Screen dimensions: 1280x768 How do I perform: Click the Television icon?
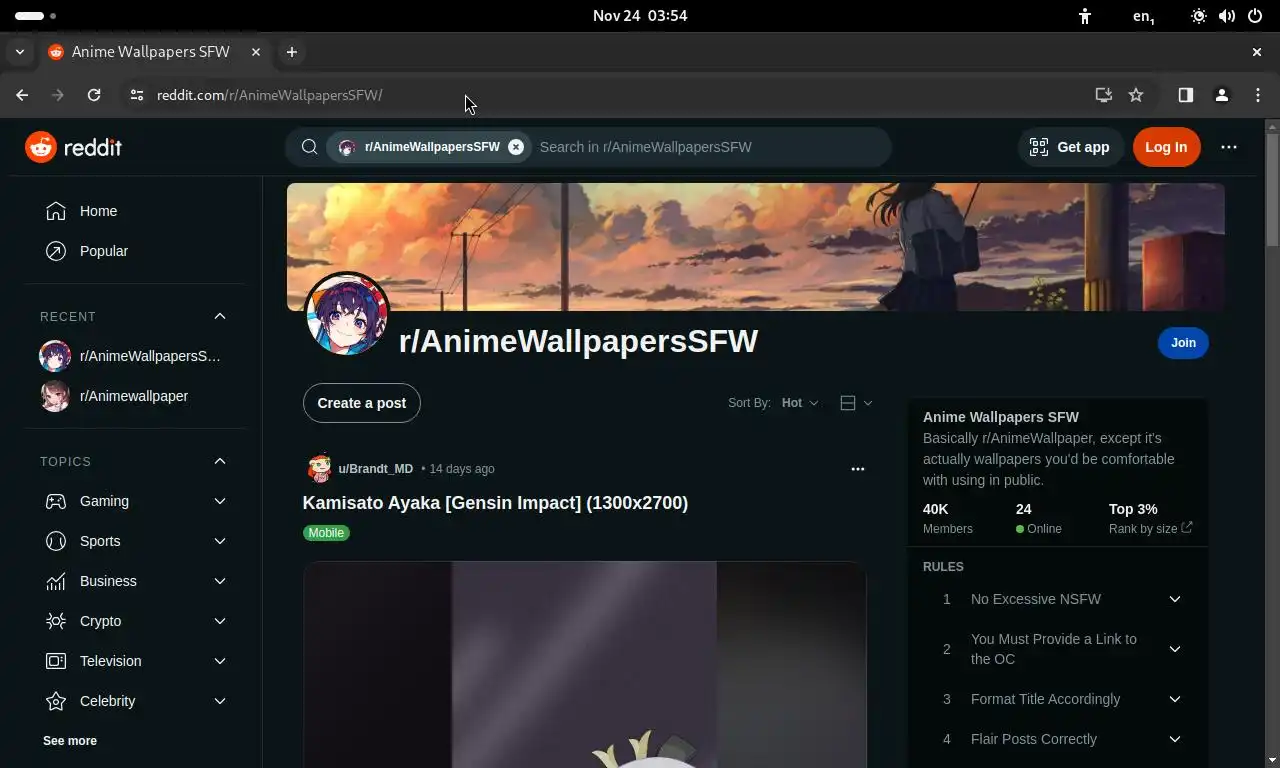pos(56,661)
